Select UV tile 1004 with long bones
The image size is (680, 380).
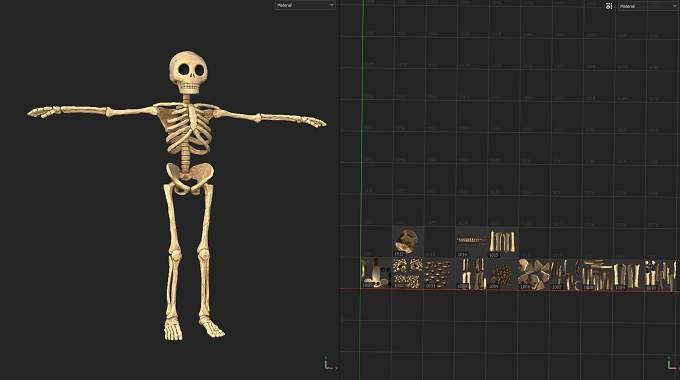tap(471, 274)
